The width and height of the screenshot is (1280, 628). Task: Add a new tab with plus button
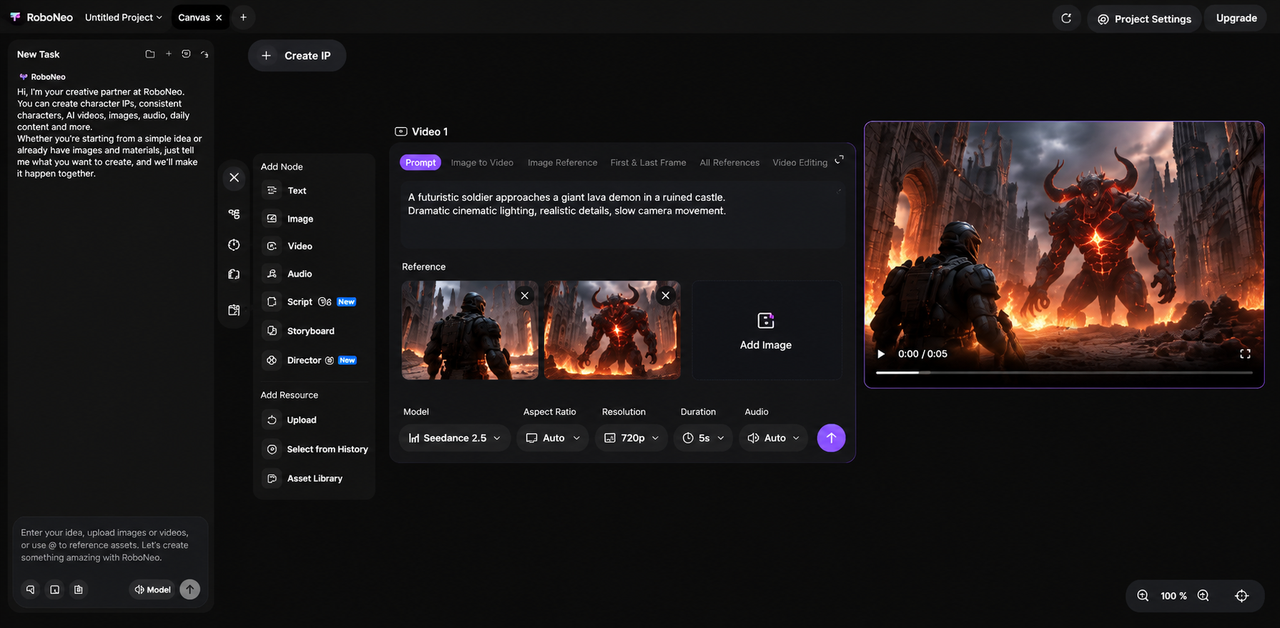tap(243, 18)
